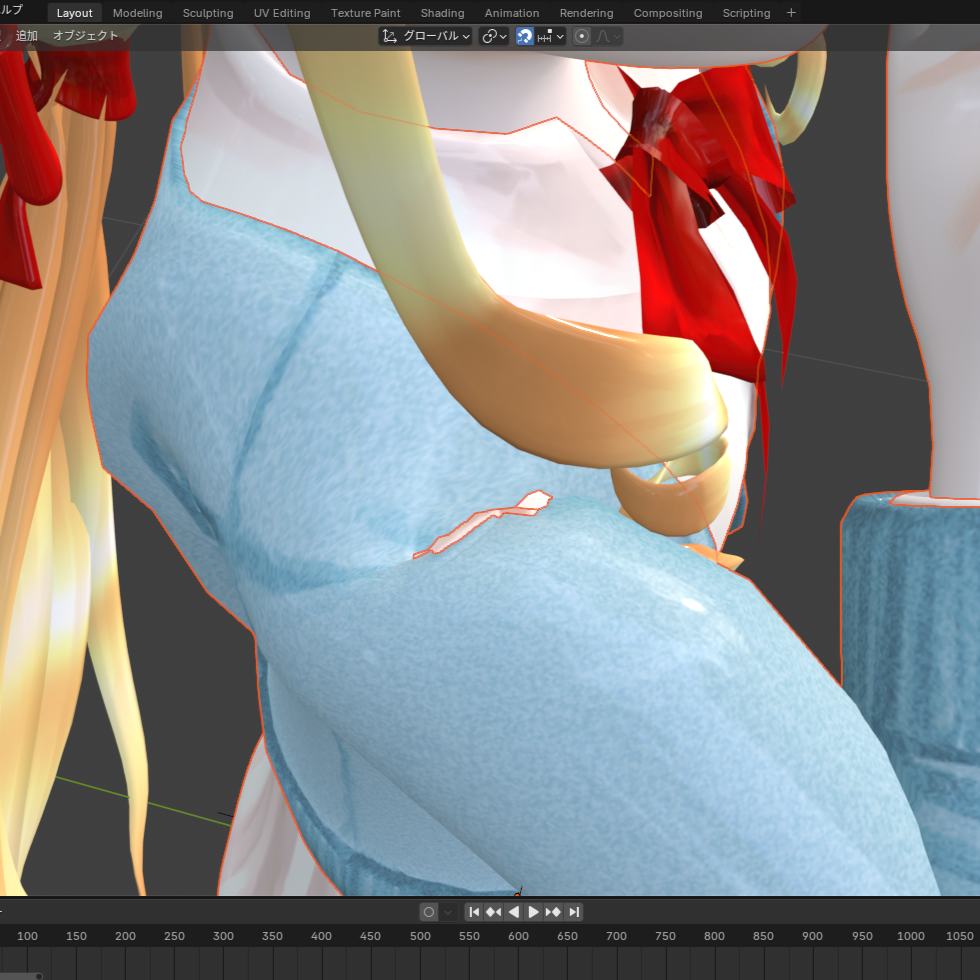Jump to the timeline start frame

pyautogui.click(x=474, y=912)
